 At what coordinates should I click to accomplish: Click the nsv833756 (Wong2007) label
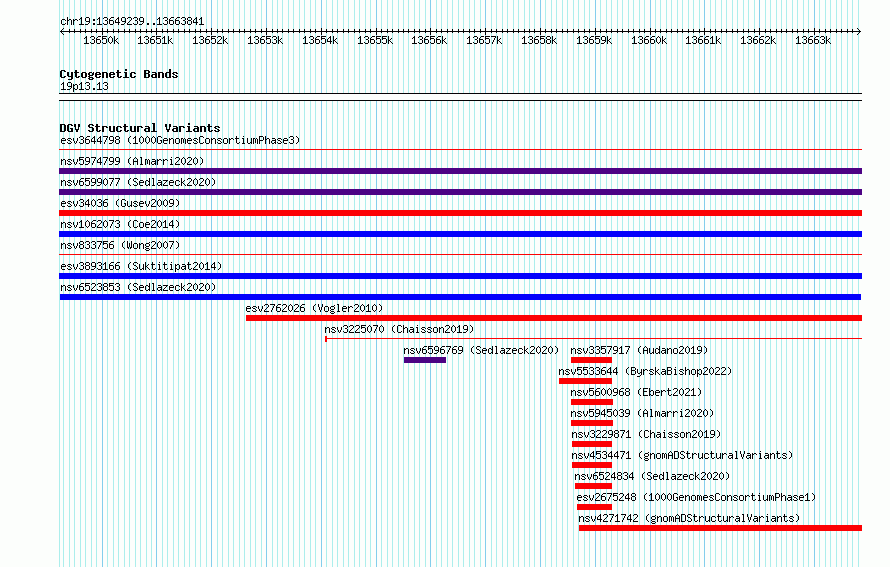point(120,245)
